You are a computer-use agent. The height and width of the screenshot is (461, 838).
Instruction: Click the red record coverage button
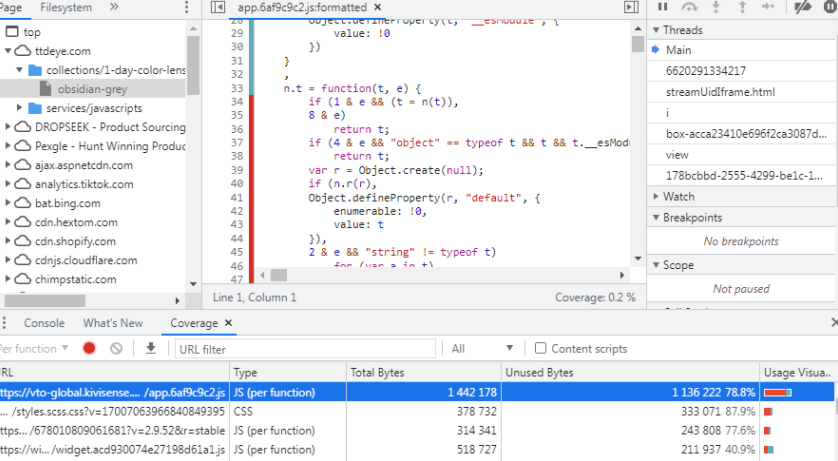[89, 348]
